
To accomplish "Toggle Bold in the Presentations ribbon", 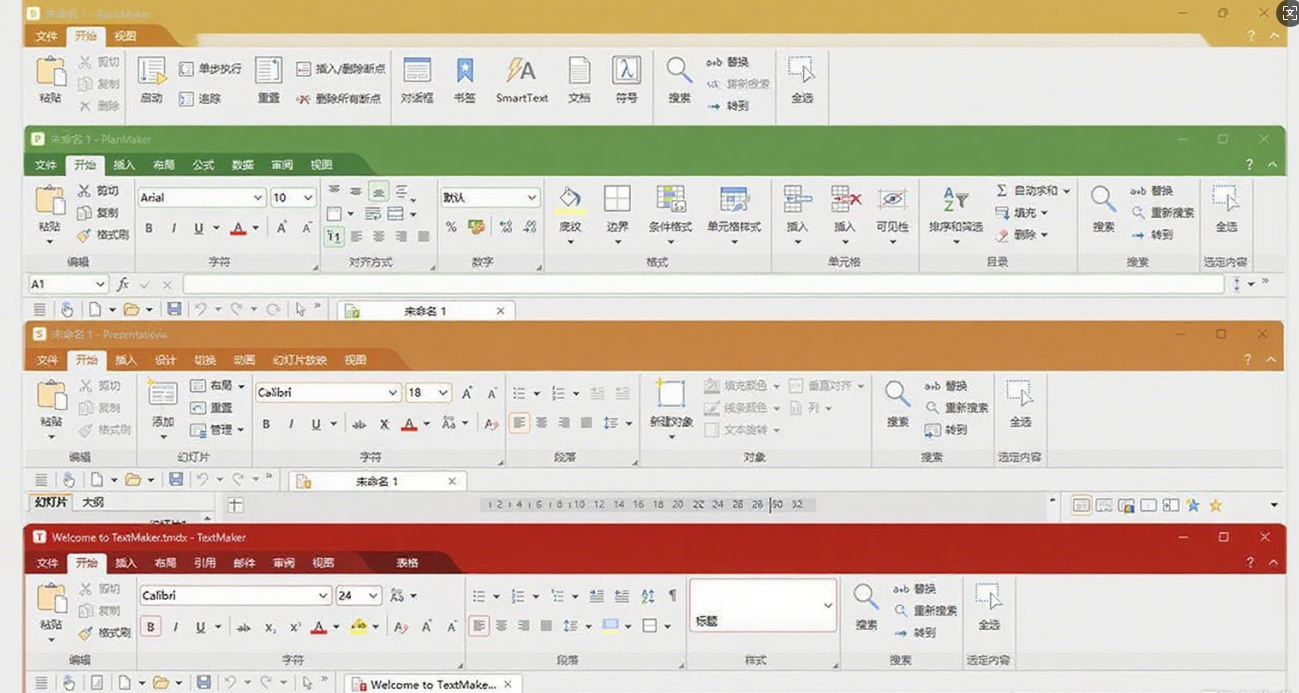I will (x=266, y=424).
